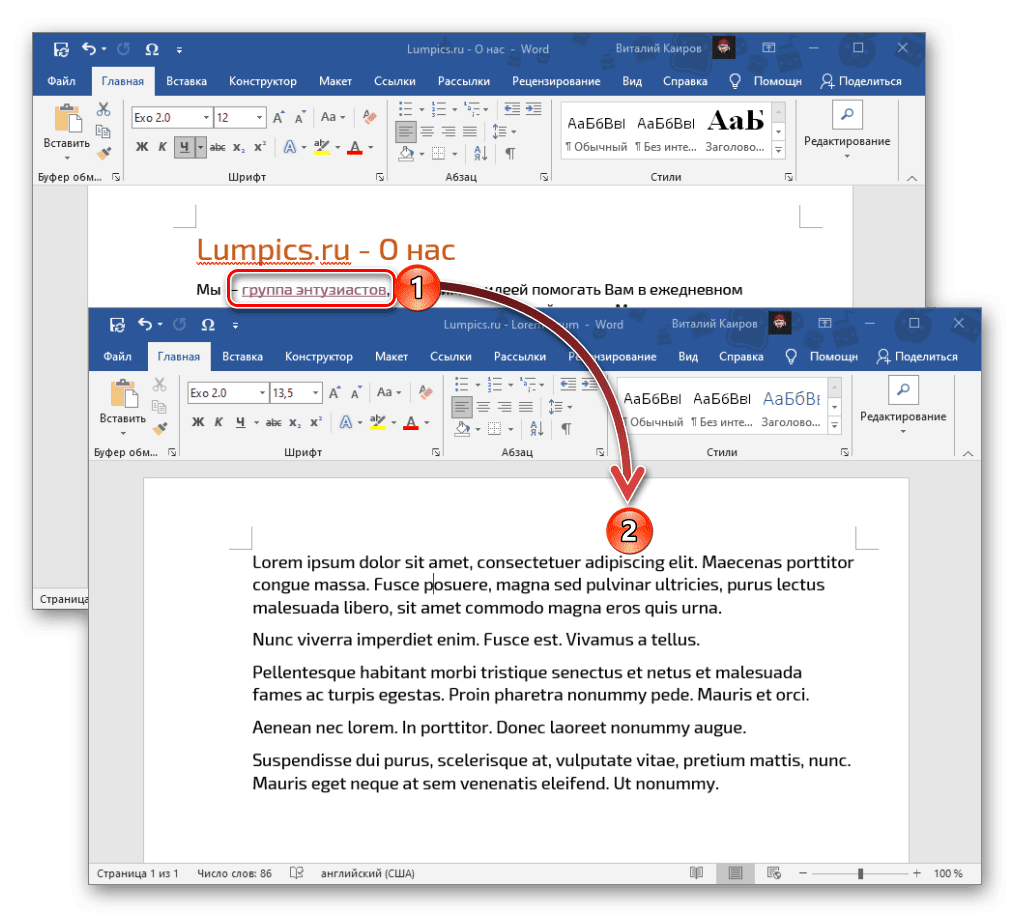Open font size 13,5 dropdown in front window
This screenshot has width=1014, height=917.
[x=316, y=393]
